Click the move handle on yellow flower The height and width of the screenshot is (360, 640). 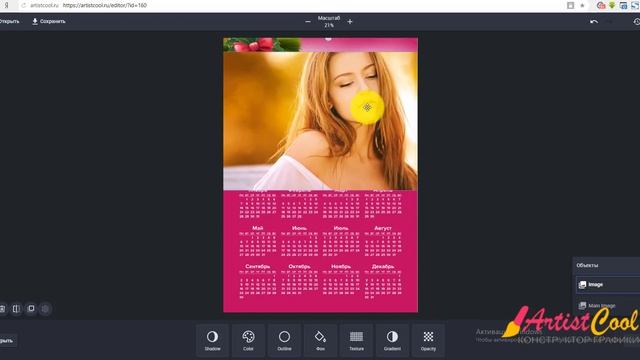click(x=367, y=107)
